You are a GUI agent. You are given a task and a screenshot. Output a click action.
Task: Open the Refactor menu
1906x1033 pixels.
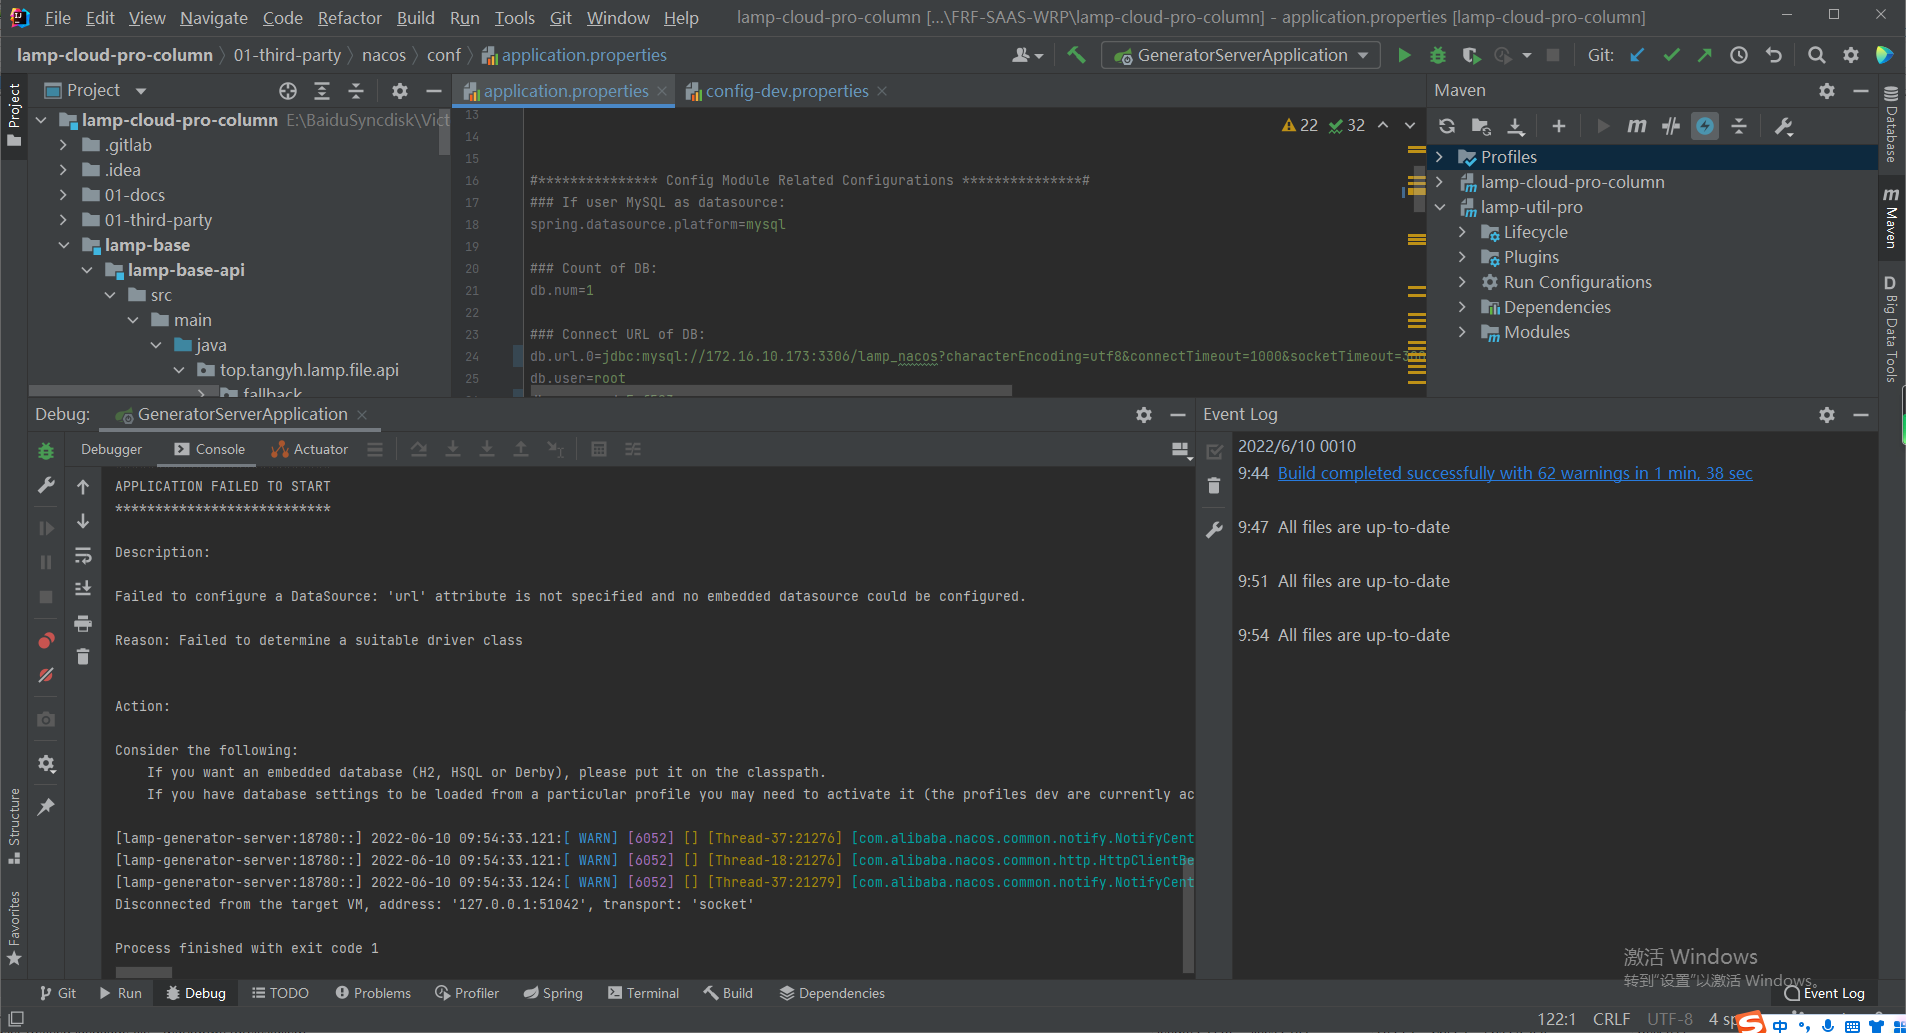pyautogui.click(x=349, y=18)
